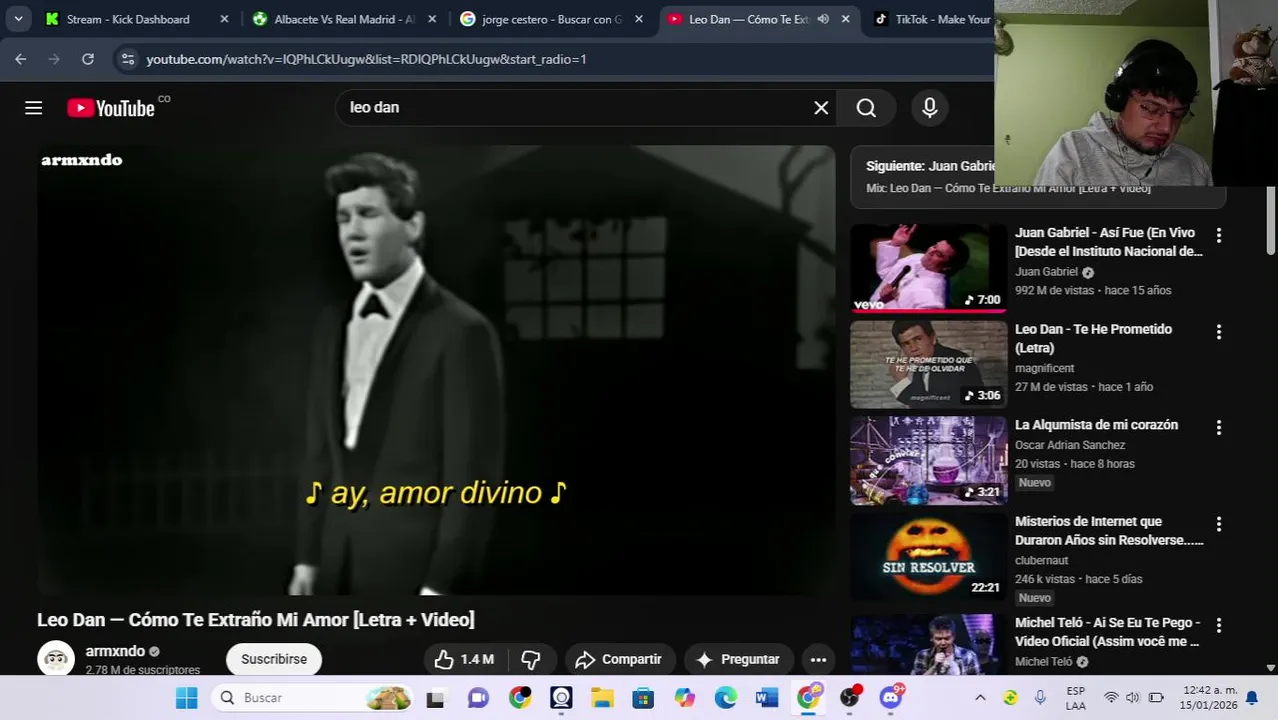Open more actions three-dot menu below video
Viewport: 1278px width, 720px height.
pyautogui.click(x=818, y=659)
